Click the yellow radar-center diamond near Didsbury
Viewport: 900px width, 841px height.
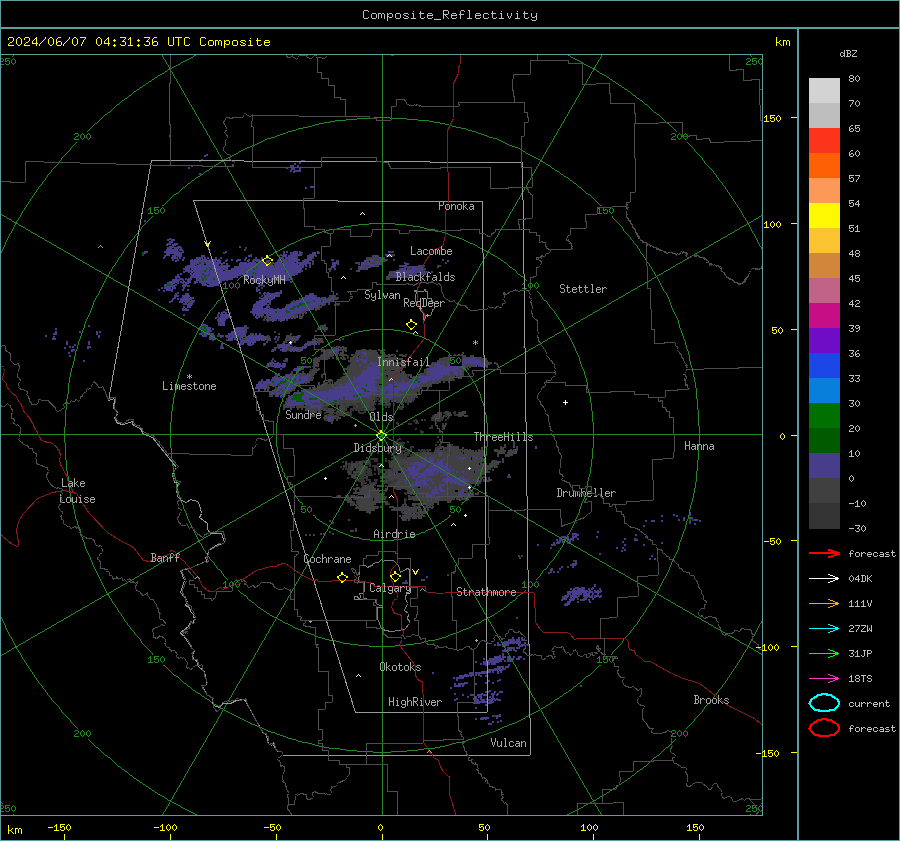(x=381, y=436)
